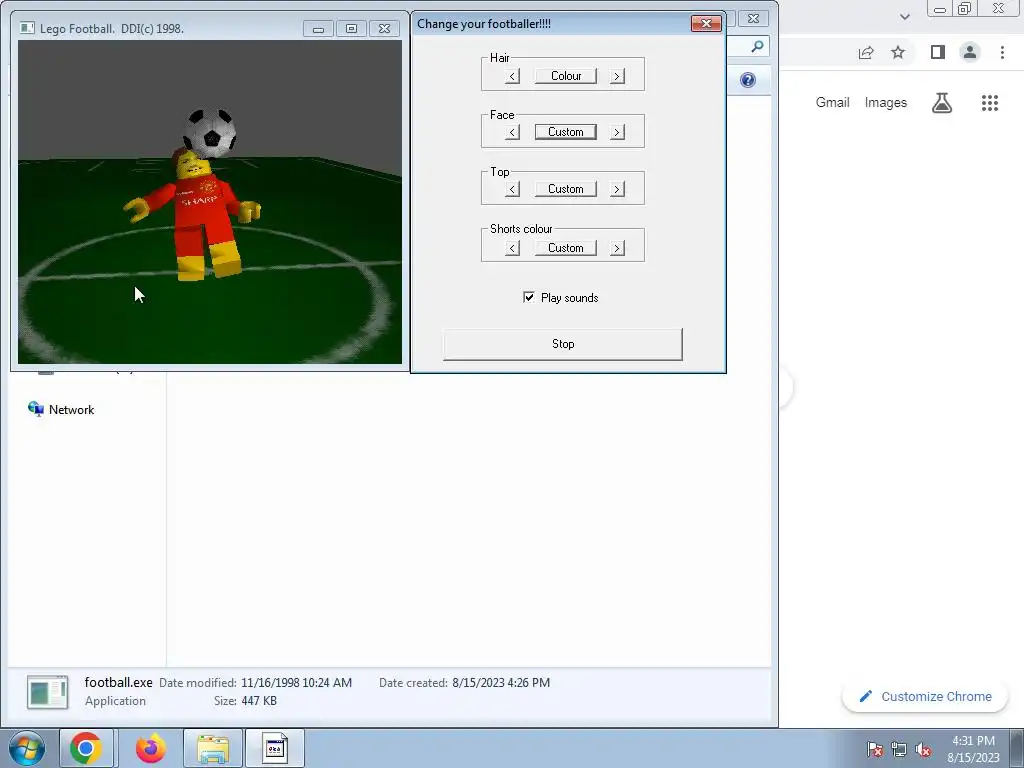The width and height of the screenshot is (1024, 768).
Task: Click the next Top arrow button
Action: pyautogui.click(x=617, y=189)
